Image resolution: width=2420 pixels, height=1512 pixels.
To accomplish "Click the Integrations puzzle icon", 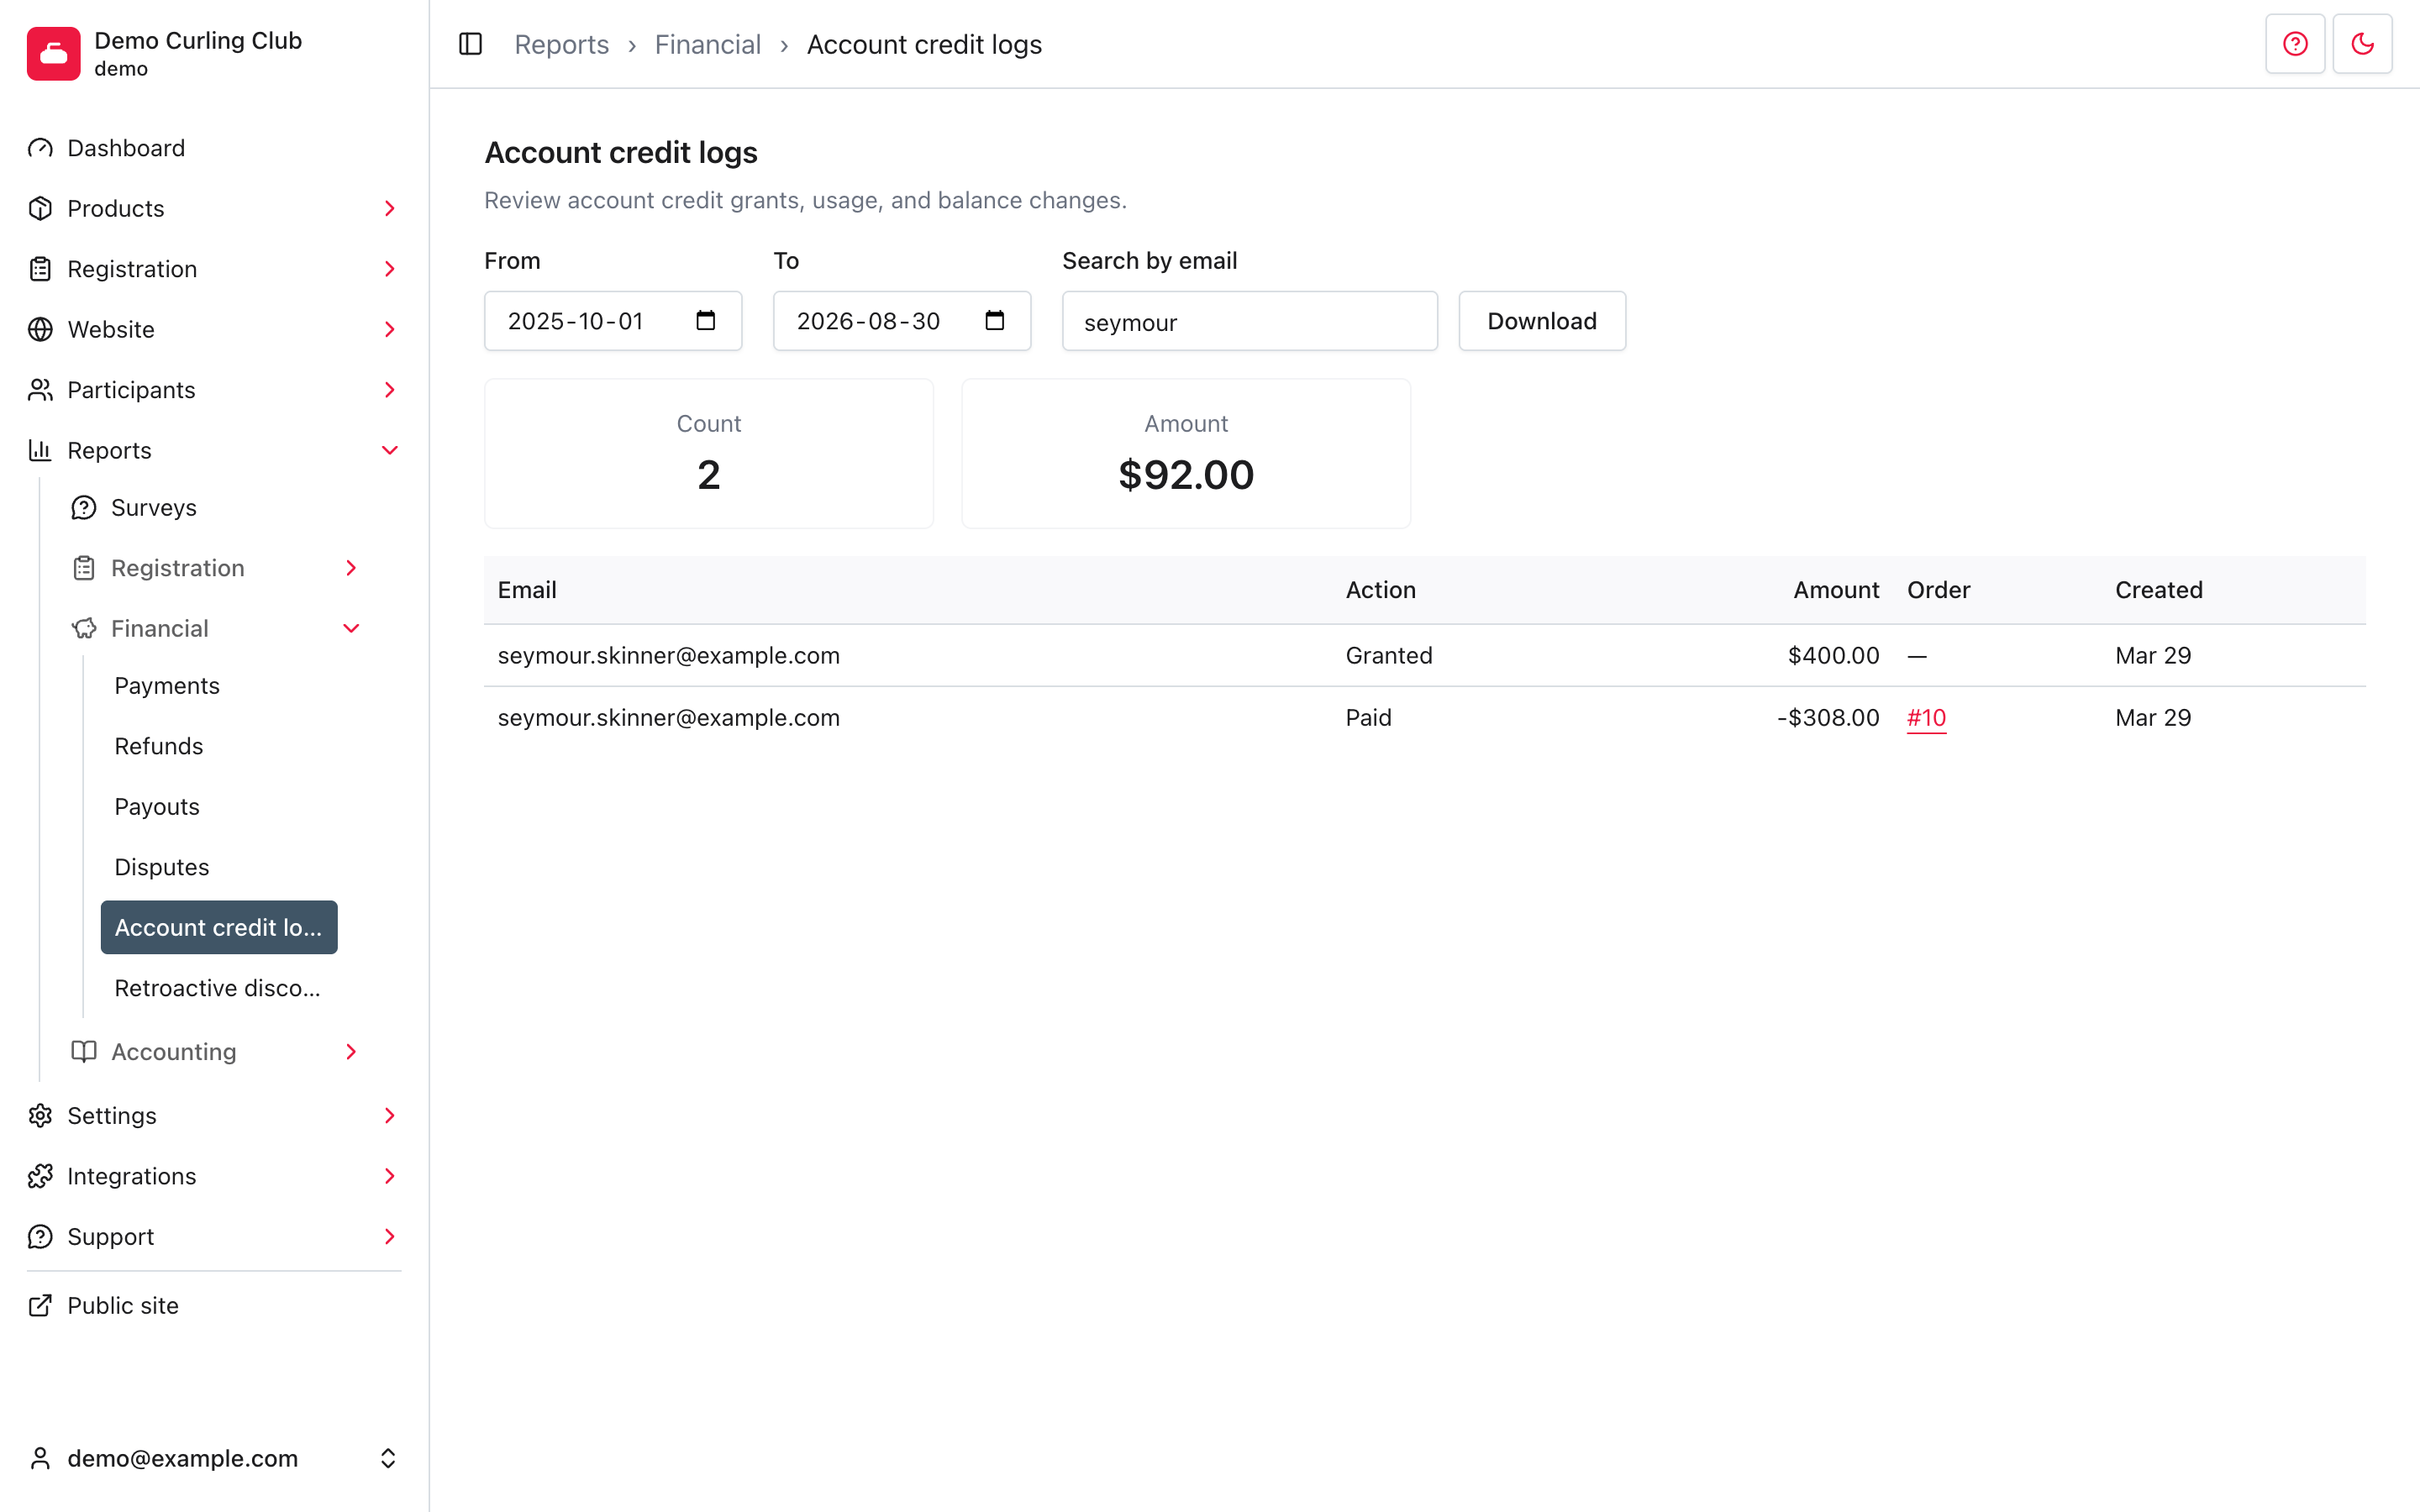I will (40, 1176).
